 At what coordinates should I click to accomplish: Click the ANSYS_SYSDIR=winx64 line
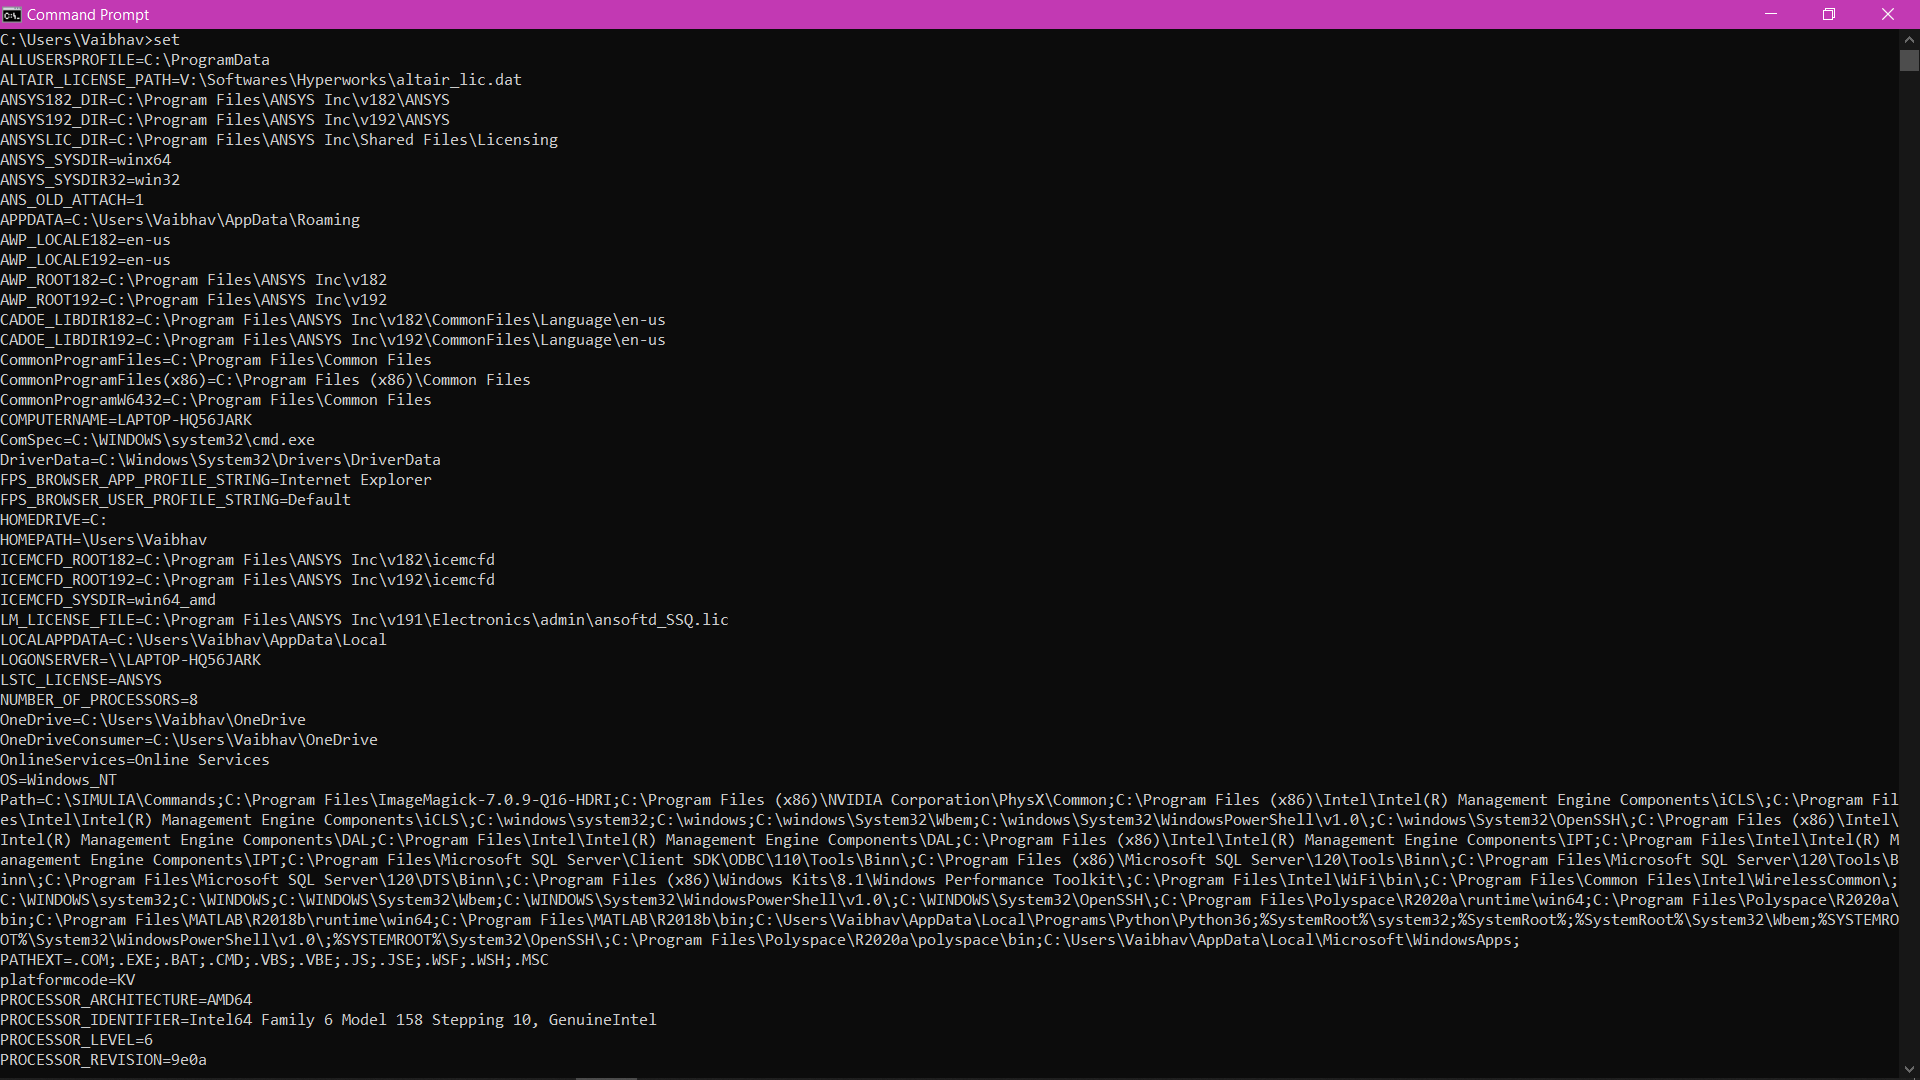tap(85, 160)
